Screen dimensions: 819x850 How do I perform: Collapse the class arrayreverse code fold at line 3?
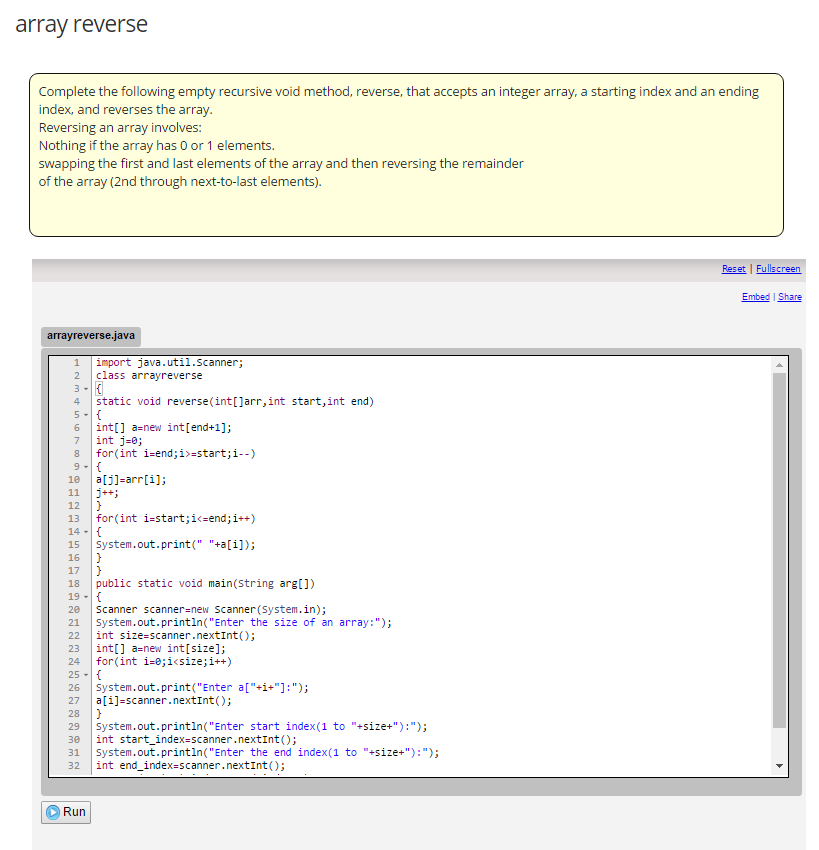[x=87, y=388]
